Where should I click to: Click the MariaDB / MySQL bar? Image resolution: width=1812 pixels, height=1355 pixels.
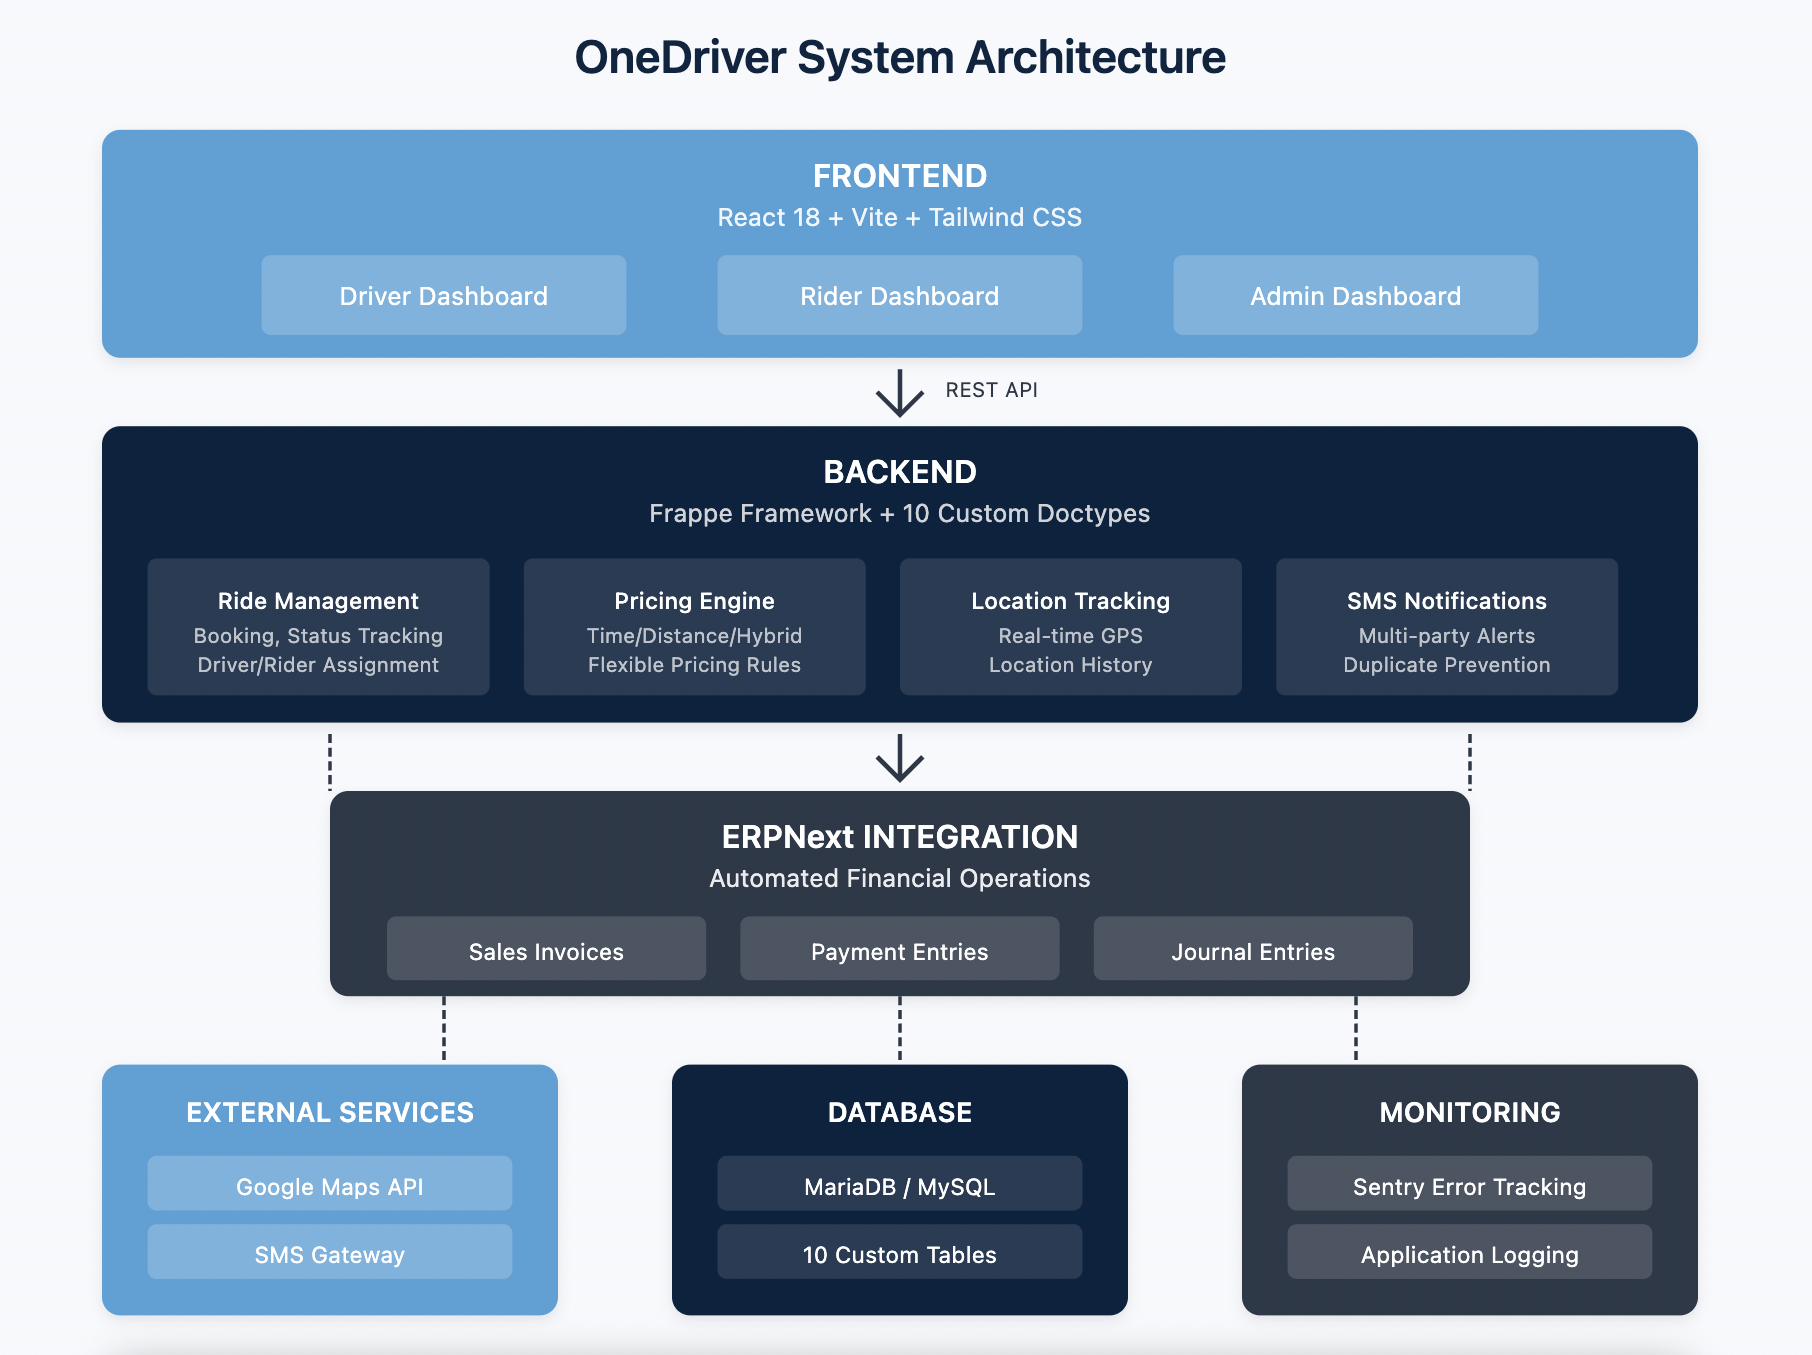[x=898, y=1186]
